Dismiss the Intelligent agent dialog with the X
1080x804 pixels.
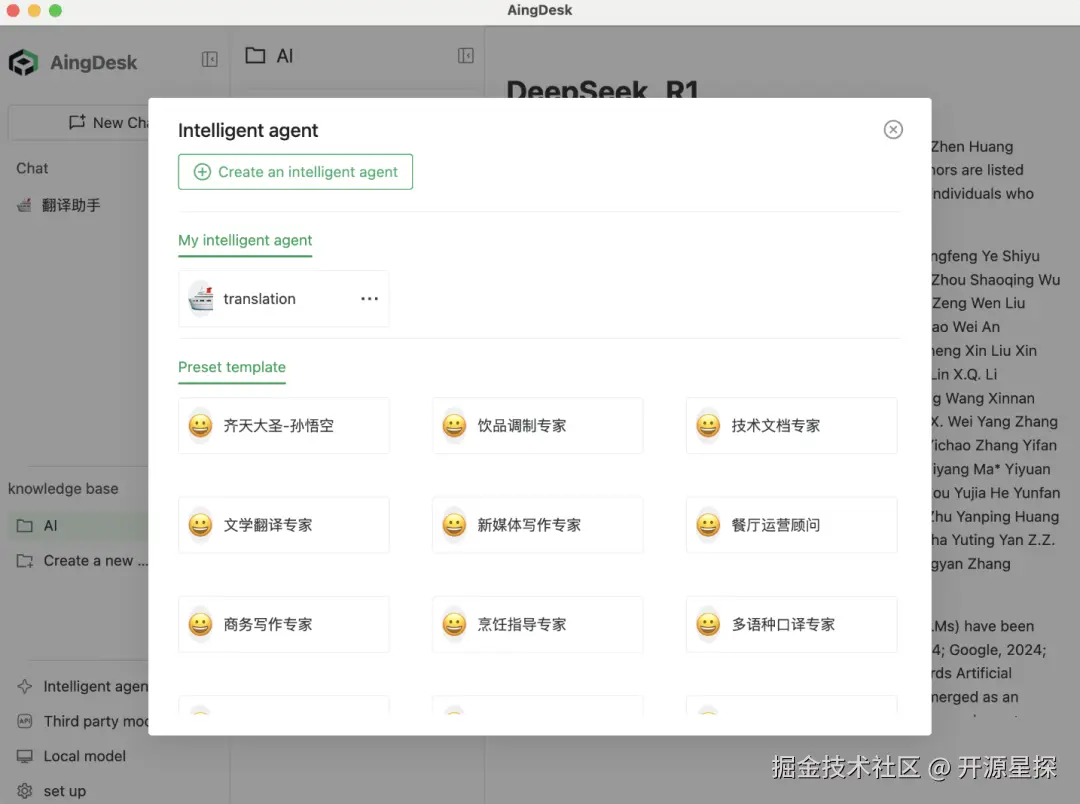point(892,129)
